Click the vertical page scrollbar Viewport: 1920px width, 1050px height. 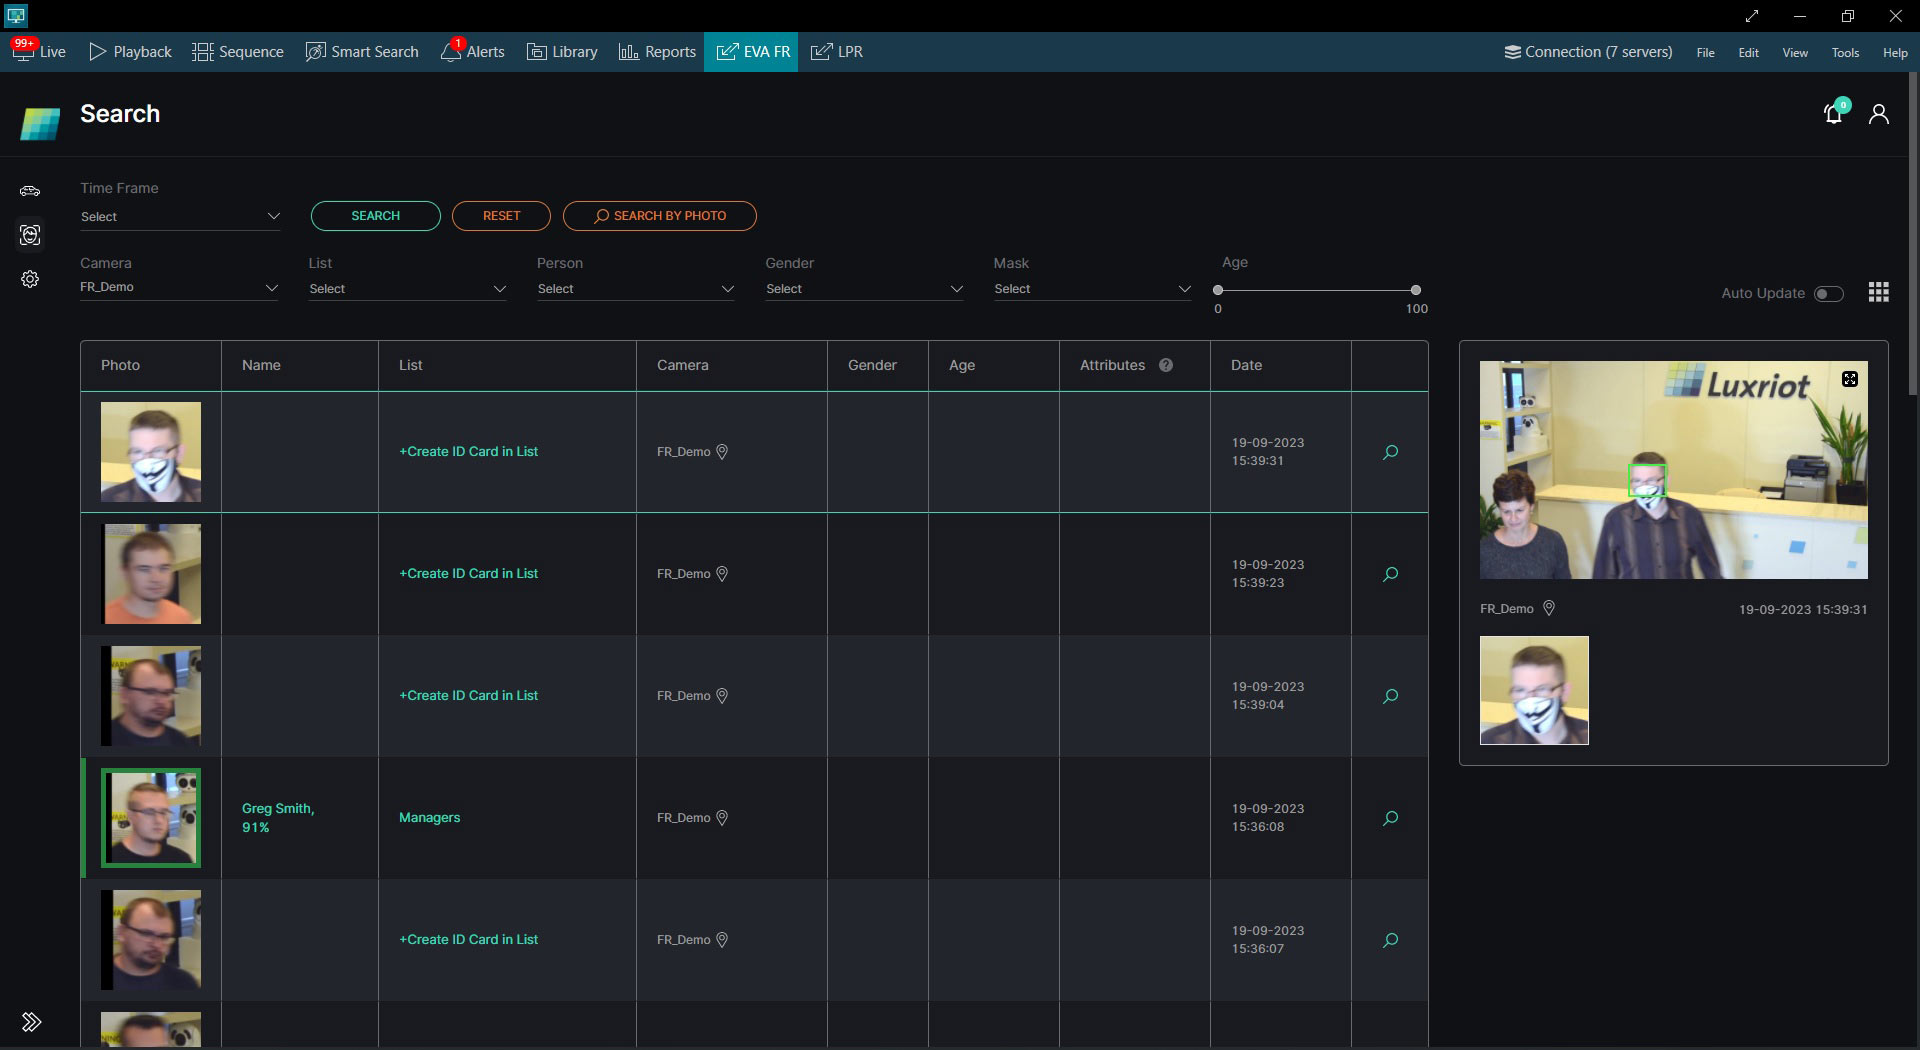[x=1913, y=233]
